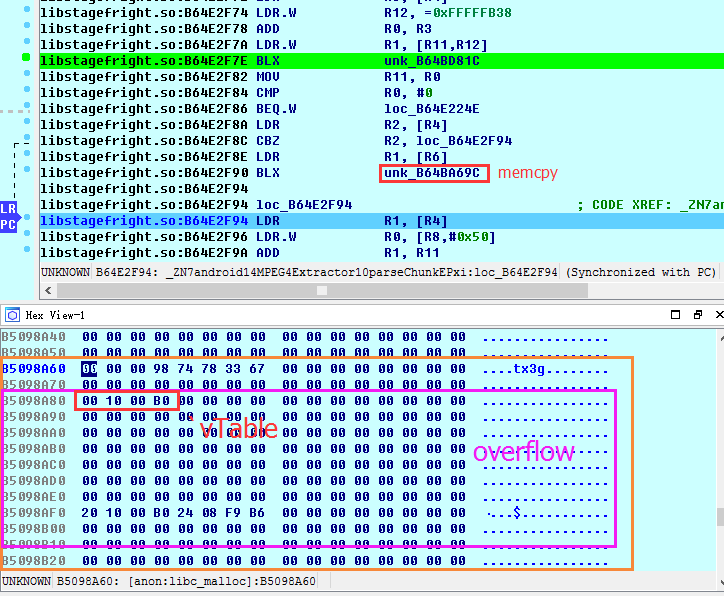Viewport: 724px width, 596px height.
Task: Click hex address B5098B20
Action: (34, 561)
